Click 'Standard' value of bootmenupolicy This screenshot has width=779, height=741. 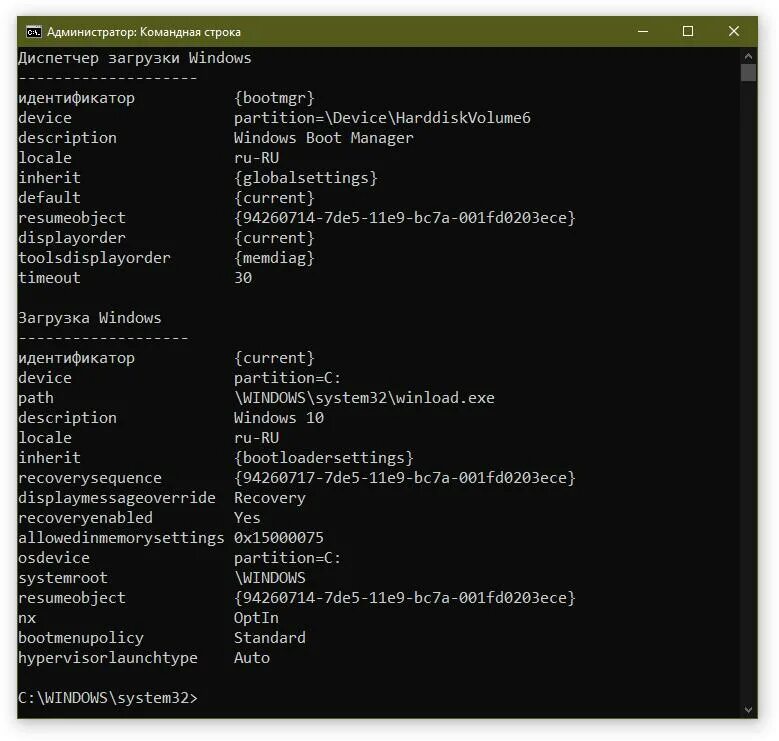[x=270, y=638]
